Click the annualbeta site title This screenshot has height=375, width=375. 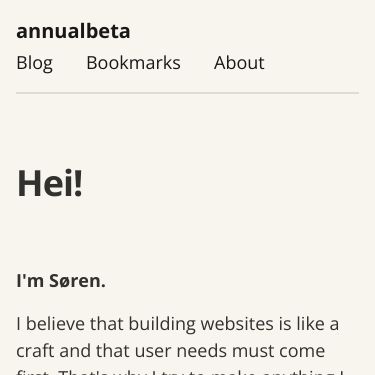pyautogui.click(x=73, y=31)
